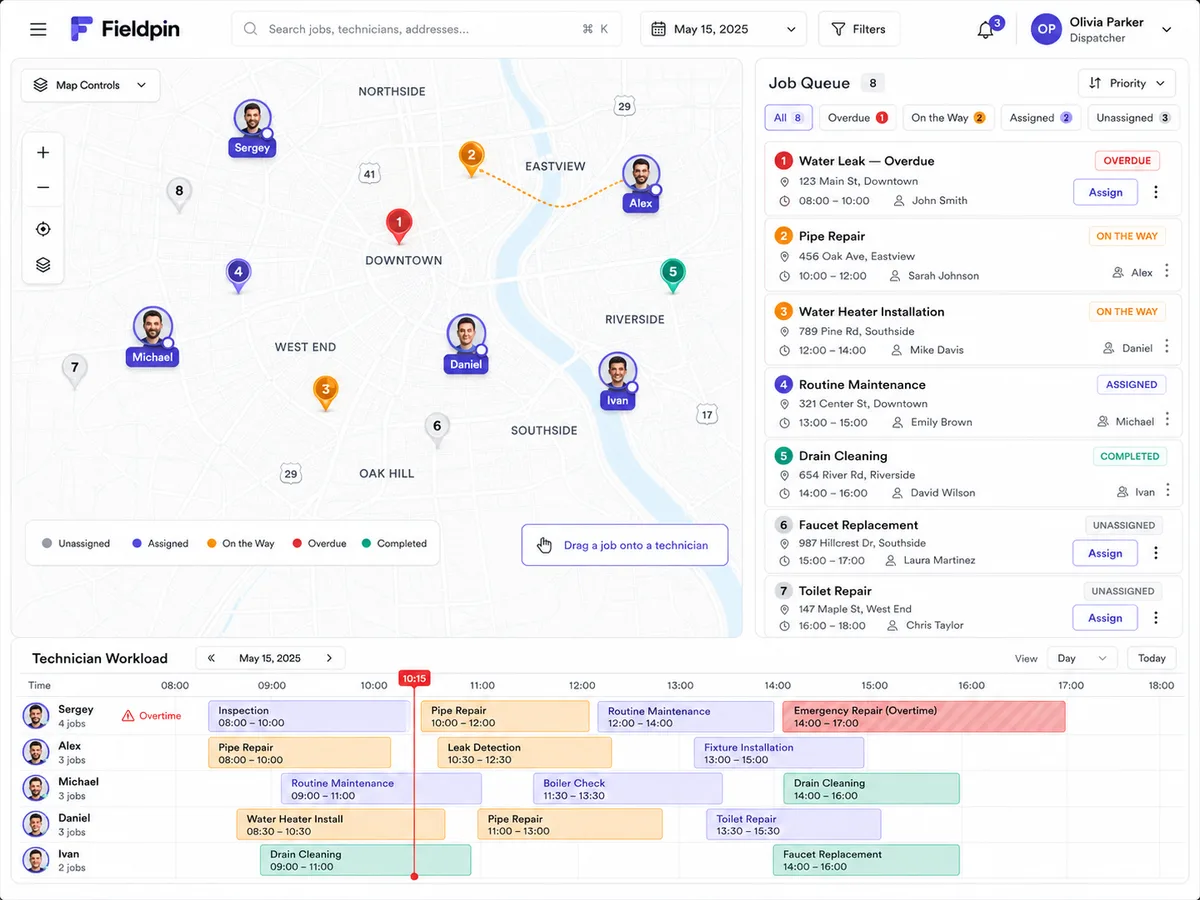The width and height of the screenshot is (1200, 900).
Task: Assign the Water Leak job
Action: pos(1105,192)
